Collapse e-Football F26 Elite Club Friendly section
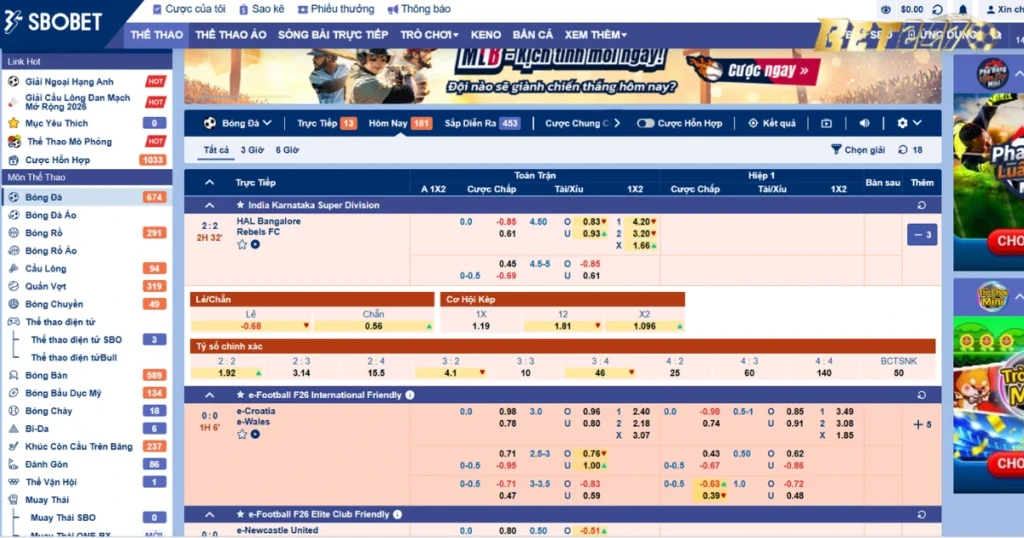The width and height of the screenshot is (1024, 538). click(210, 514)
